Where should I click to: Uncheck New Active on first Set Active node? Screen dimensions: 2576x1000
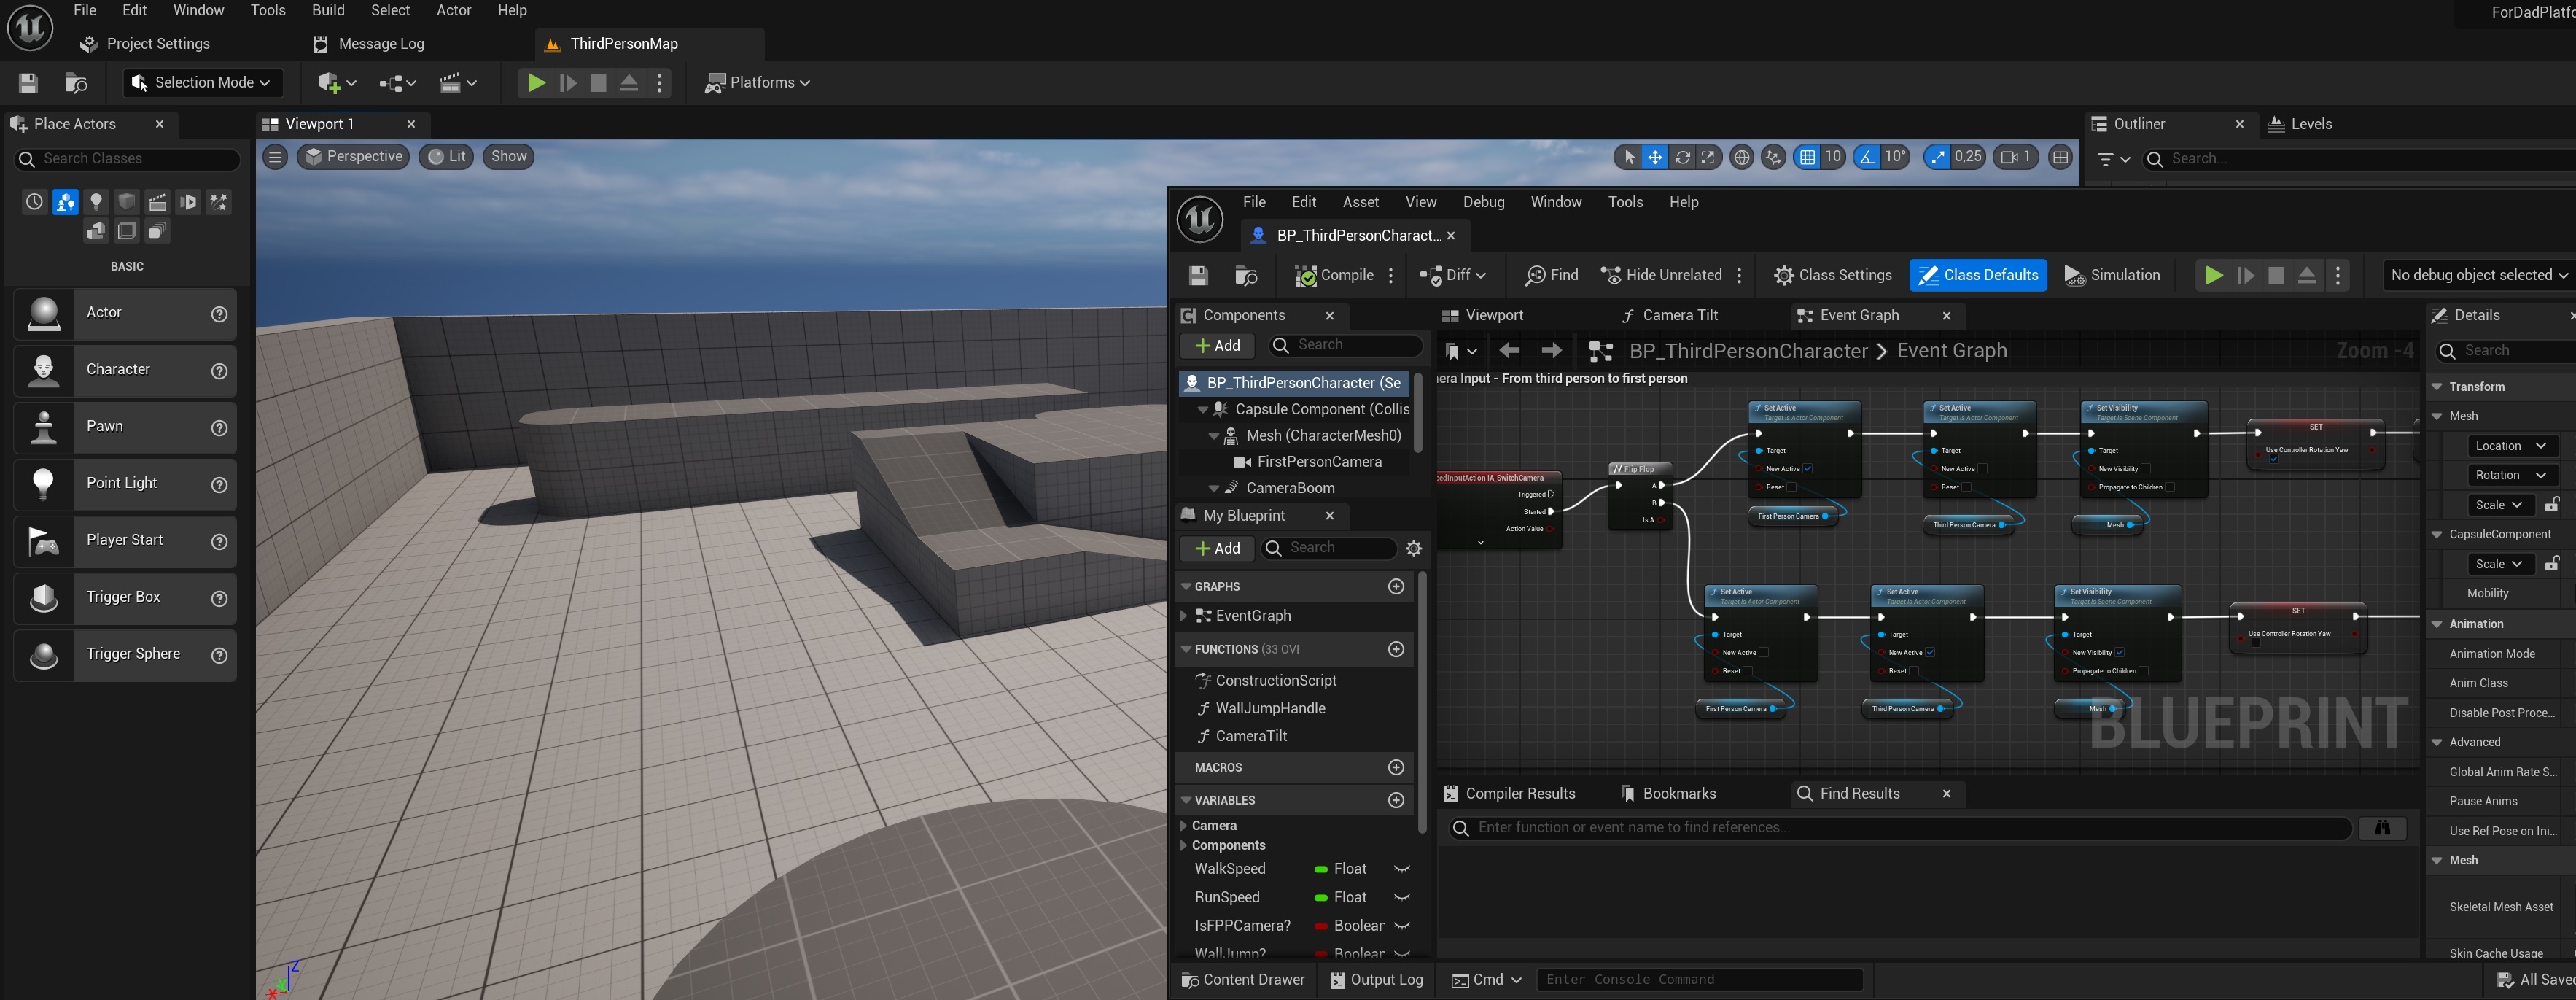(1808, 469)
